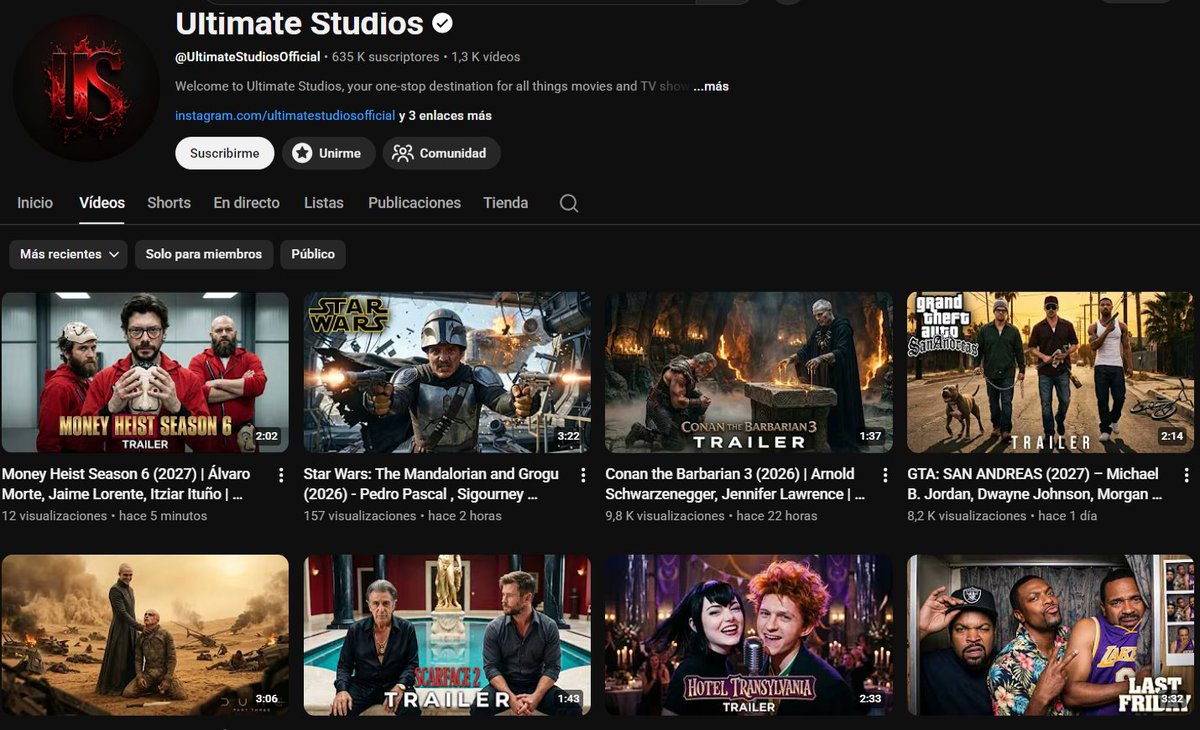Click the 'y 3 enlaces más' link

pos(445,116)
